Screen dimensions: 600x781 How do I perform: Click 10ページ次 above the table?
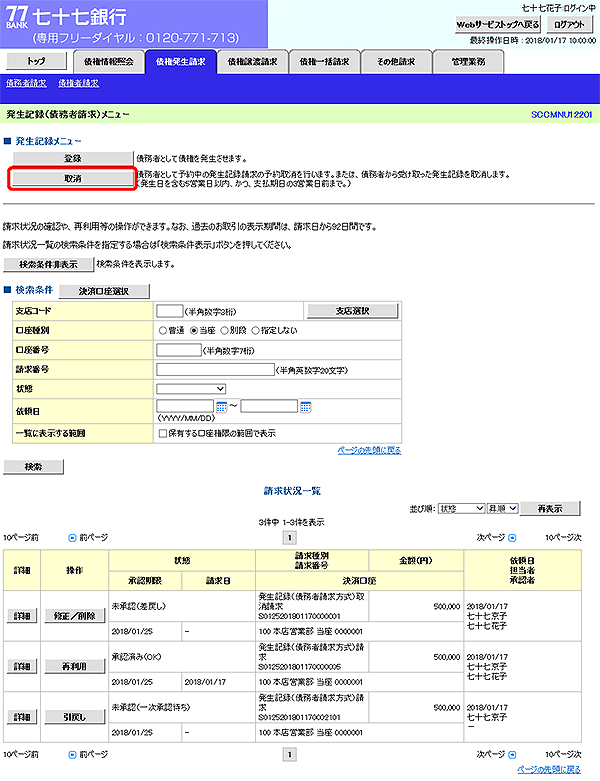click(563, 538)
